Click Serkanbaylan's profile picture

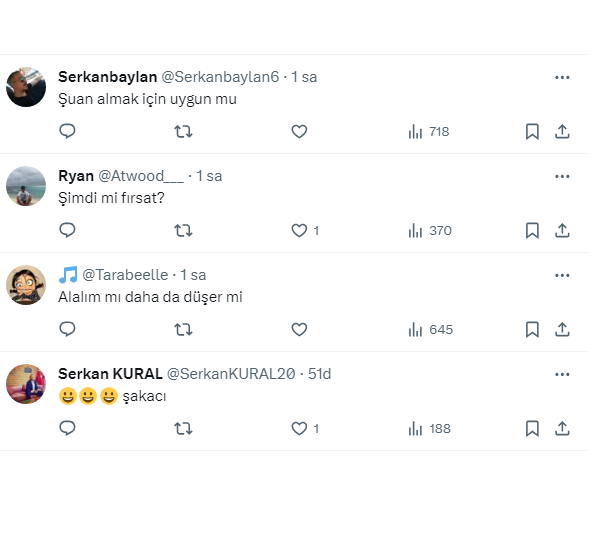click(x=26, y=87)
